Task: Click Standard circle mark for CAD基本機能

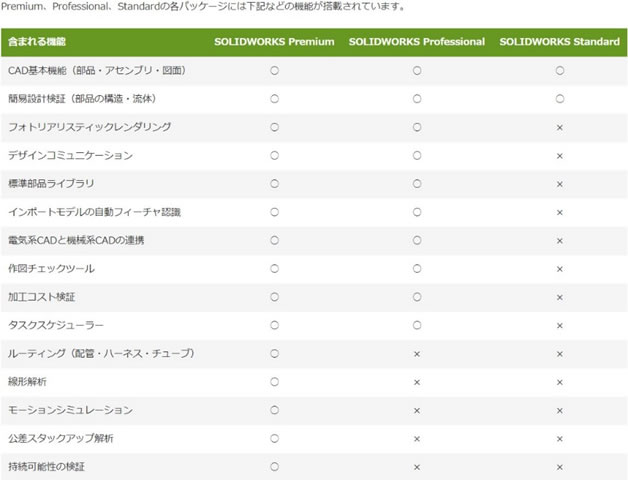Action: tap(560, 71)
